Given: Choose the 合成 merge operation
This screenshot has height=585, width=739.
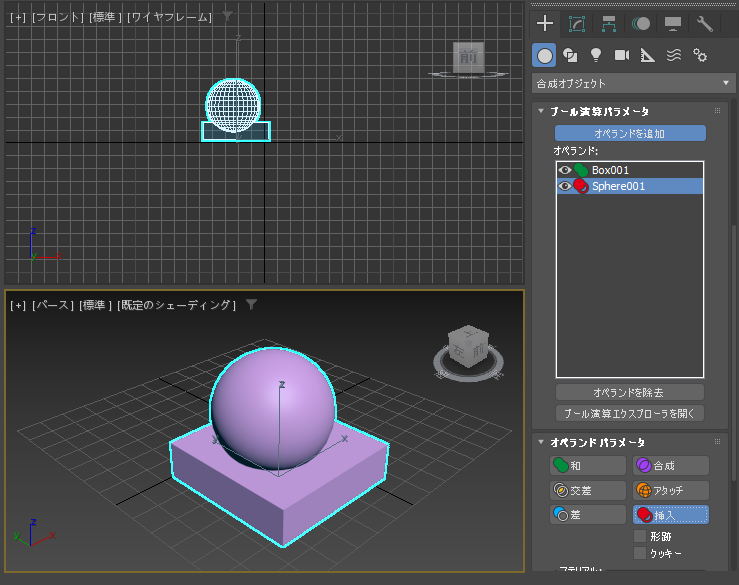Looking at the screenshot, I should point(671,466).
